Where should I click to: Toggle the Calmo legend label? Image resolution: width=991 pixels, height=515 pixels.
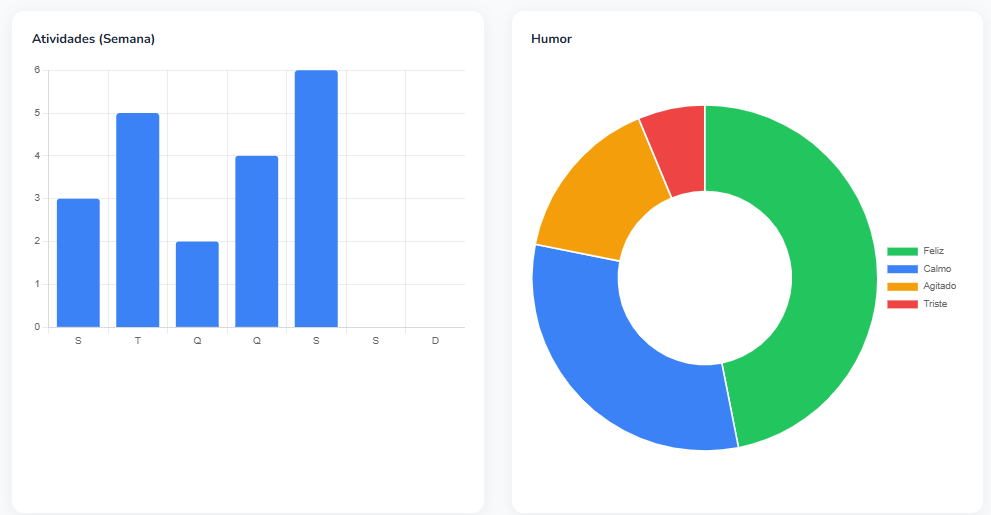937,269
